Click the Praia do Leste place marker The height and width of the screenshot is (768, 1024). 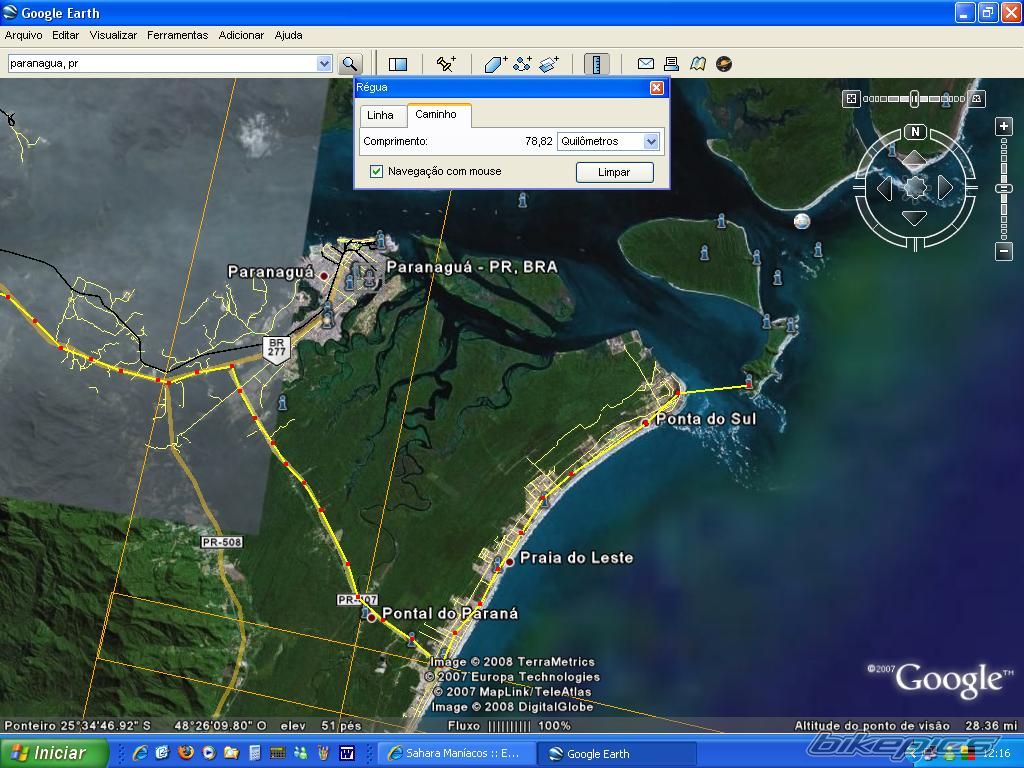[509, 562]
